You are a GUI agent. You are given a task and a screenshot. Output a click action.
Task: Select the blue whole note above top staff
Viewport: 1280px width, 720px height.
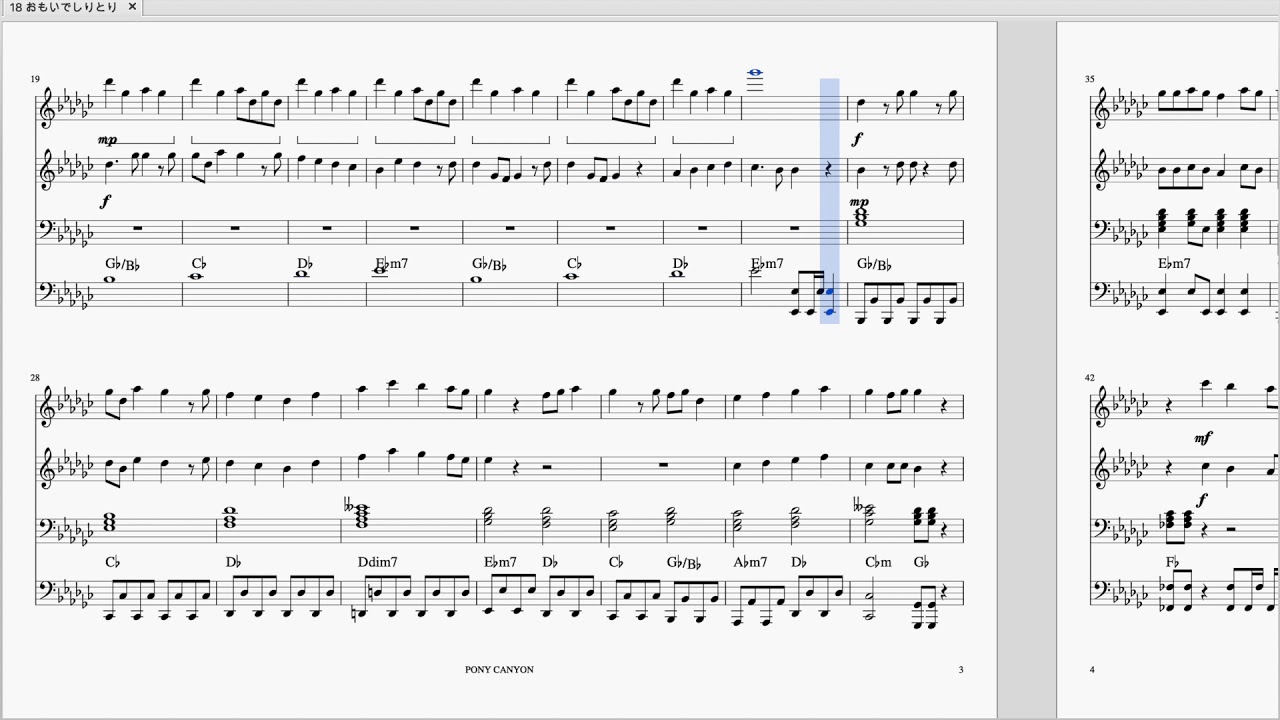tap(755, 73)
